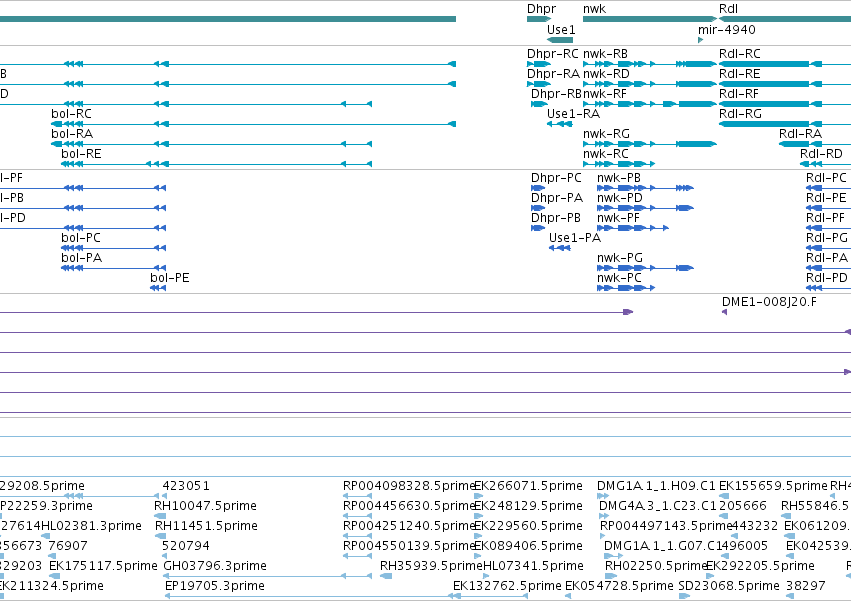The width and height of the screenshot is (851, 601).
Task: Select the Dhpr-RA transcript label
Action: pos(553,74)
